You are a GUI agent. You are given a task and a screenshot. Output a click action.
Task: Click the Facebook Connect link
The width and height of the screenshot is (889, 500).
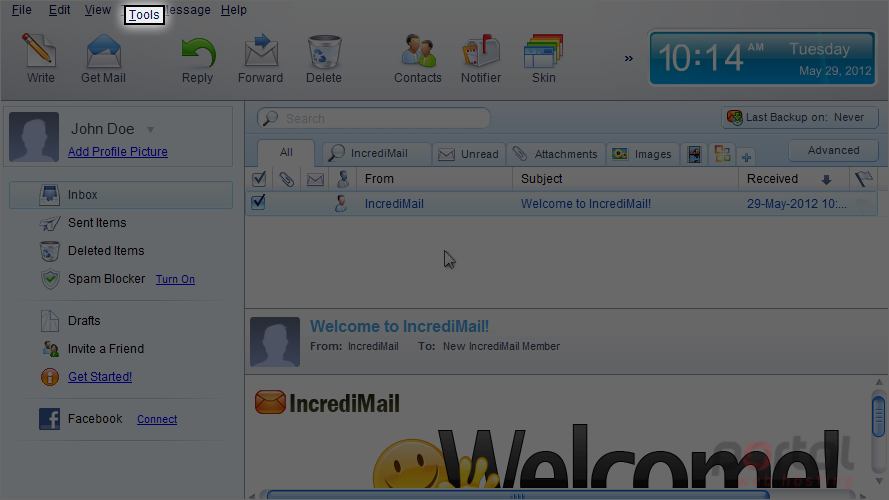(x=157, y=420)
